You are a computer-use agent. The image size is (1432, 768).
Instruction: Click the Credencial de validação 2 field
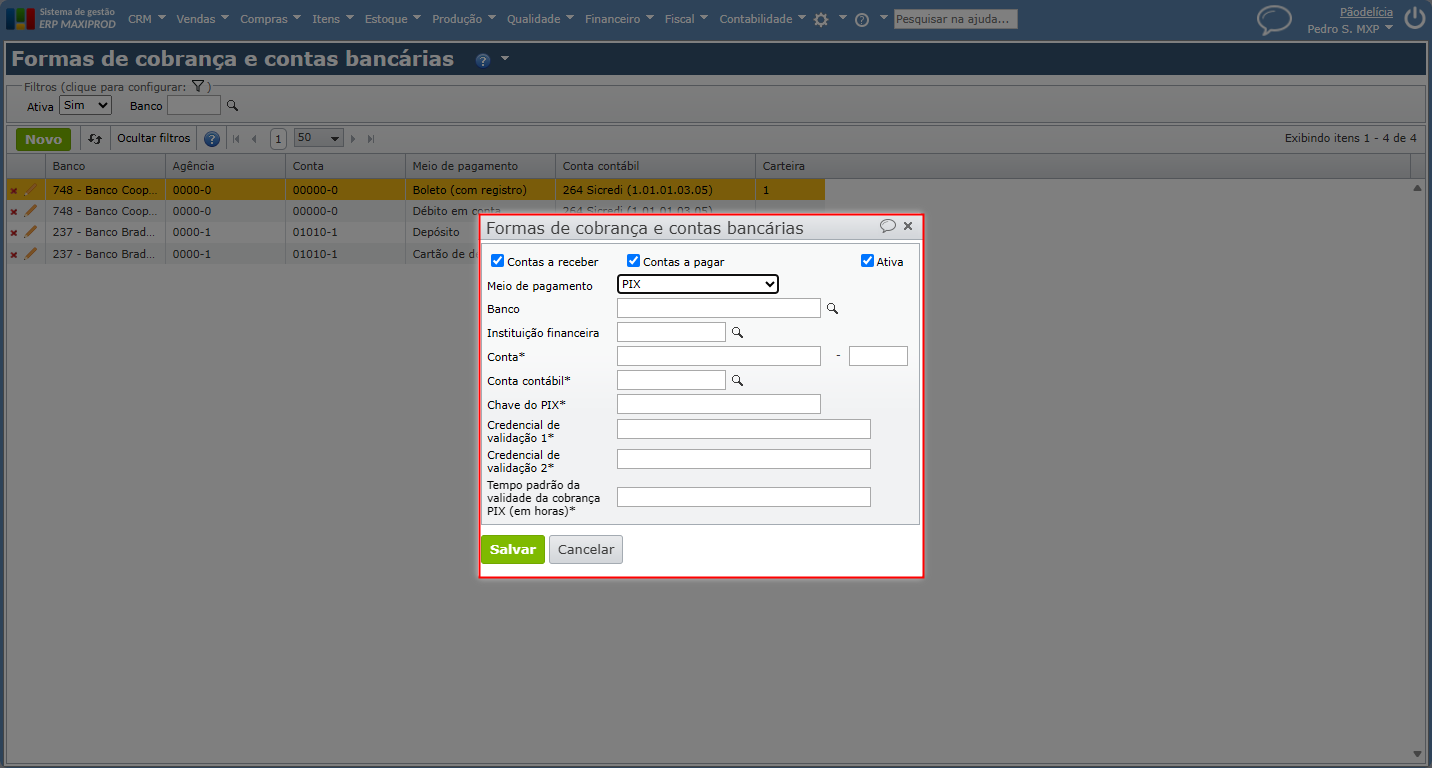click(744, 459)
